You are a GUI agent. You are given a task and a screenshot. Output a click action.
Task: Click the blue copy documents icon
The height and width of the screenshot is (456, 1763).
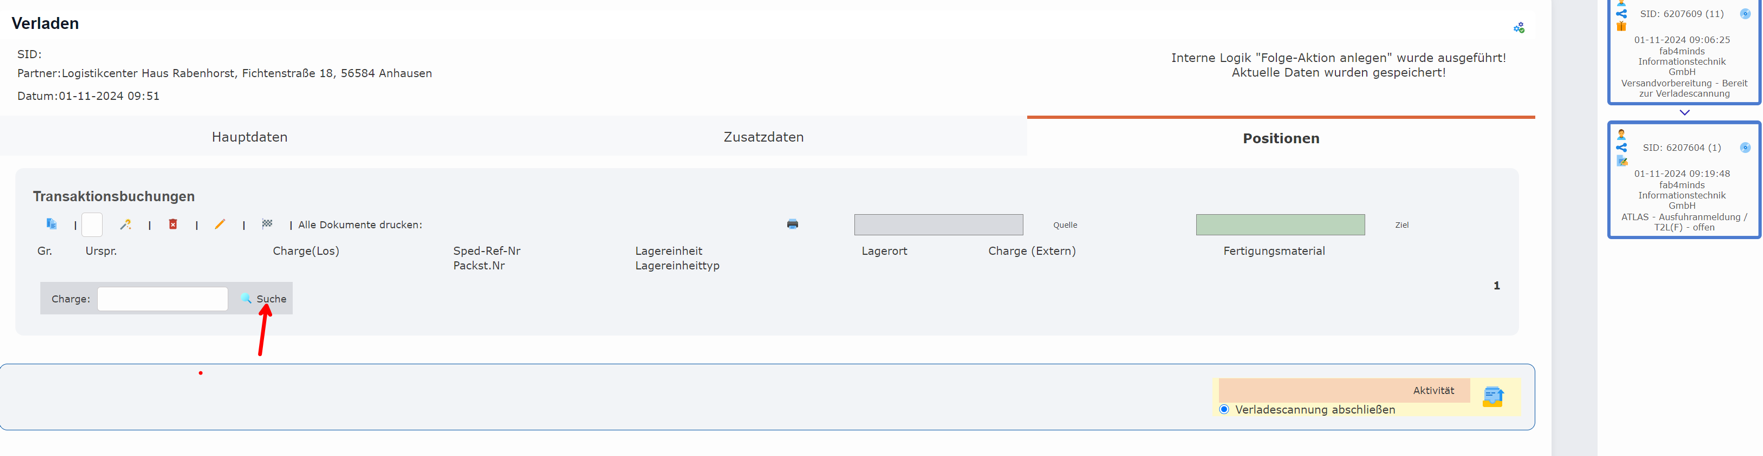pyautogui.click(x=52, y=224)
